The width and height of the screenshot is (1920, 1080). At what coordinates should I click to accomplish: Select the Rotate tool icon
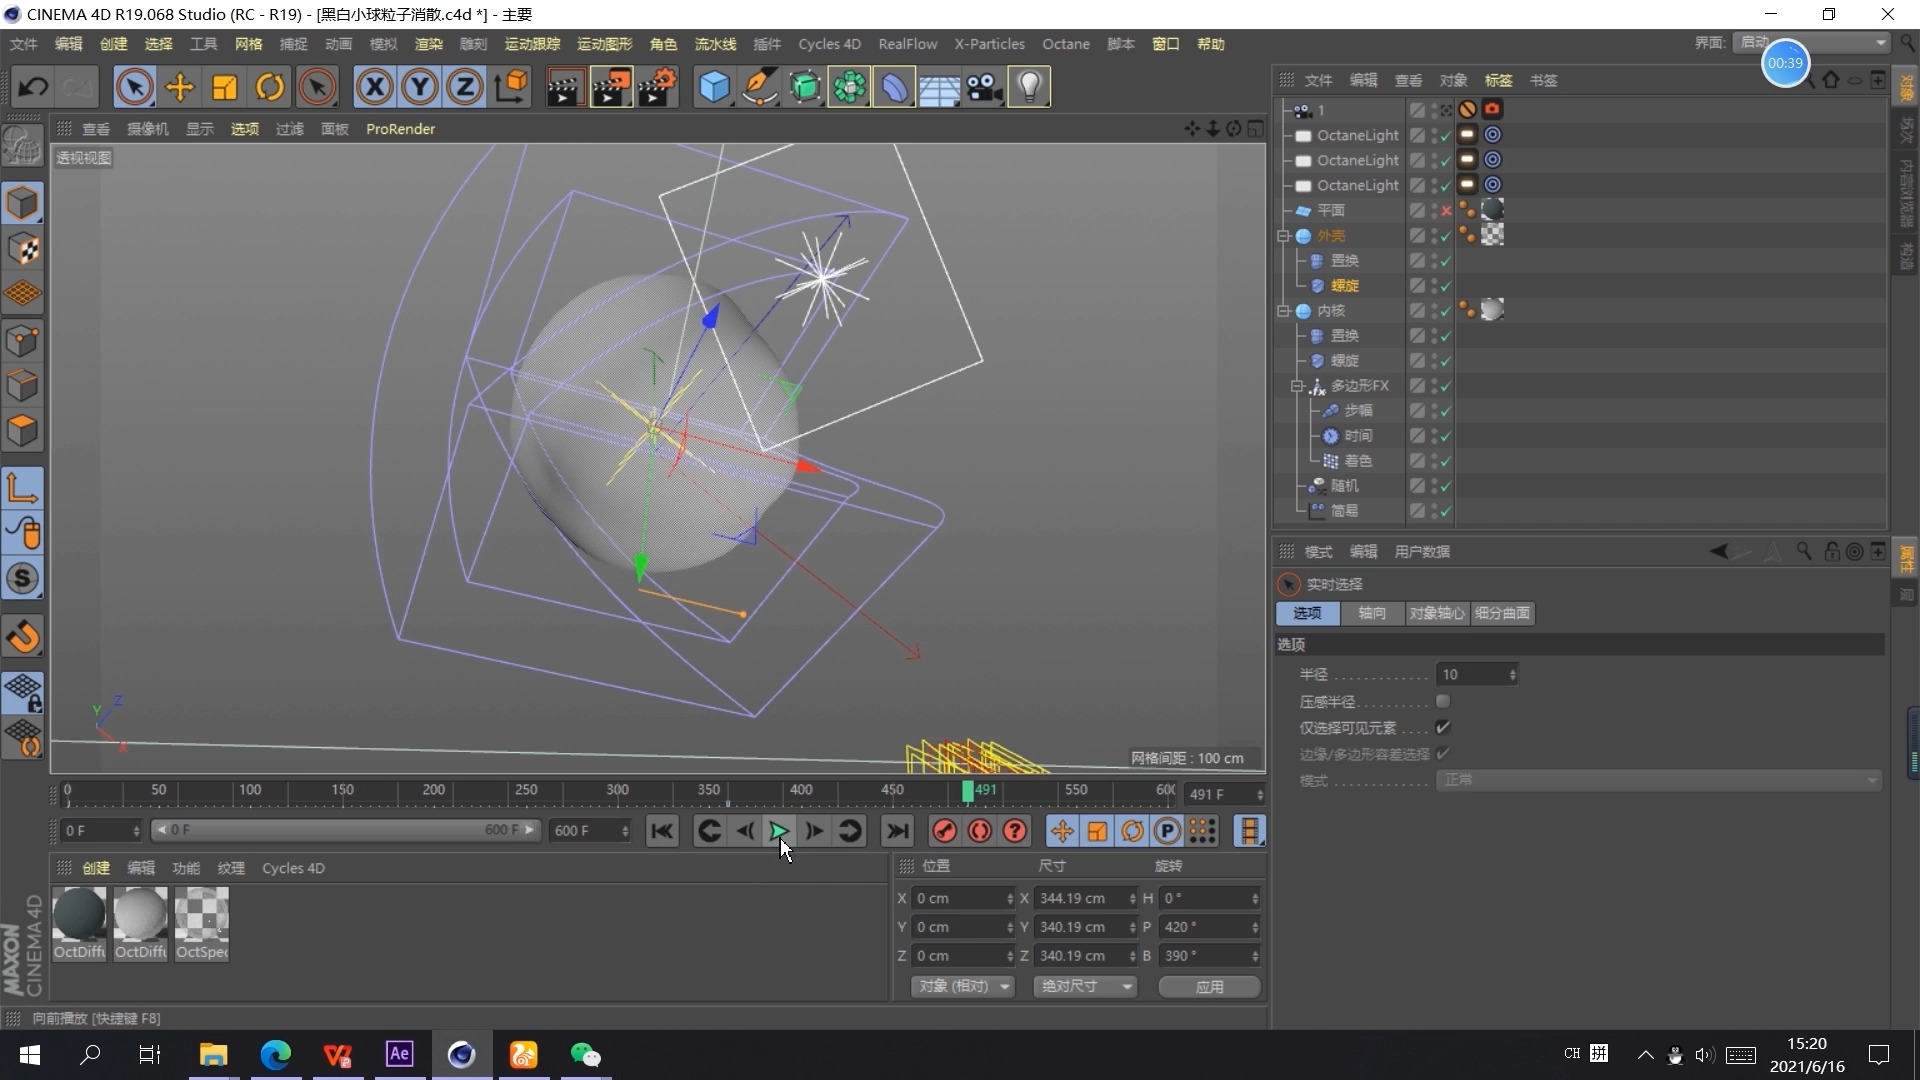(270, 87)
